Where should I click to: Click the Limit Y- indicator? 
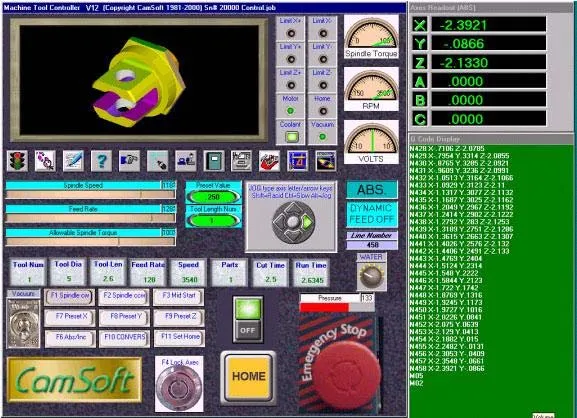(323, 59)
